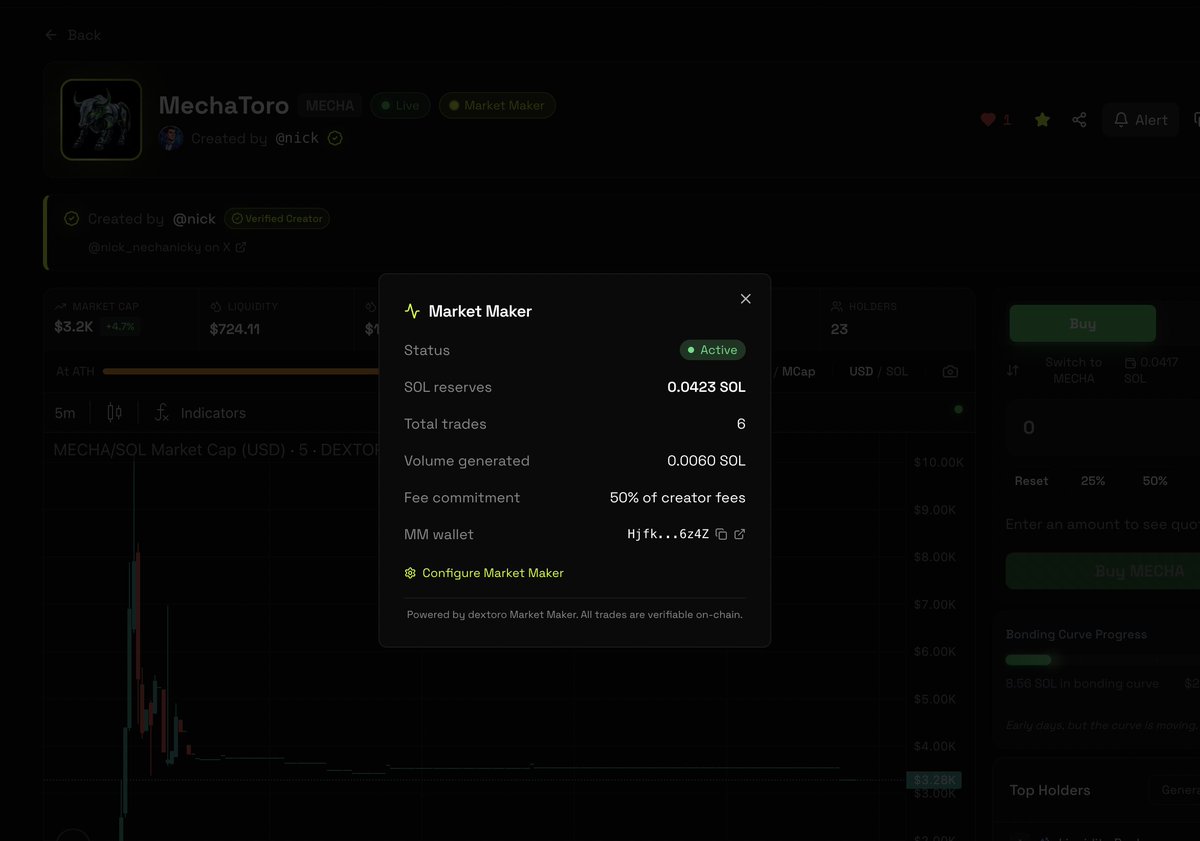Image resolution: width=1200 pixels, height=841 pixels.
Task: Click the Live status badge
Action: [400, 105]
